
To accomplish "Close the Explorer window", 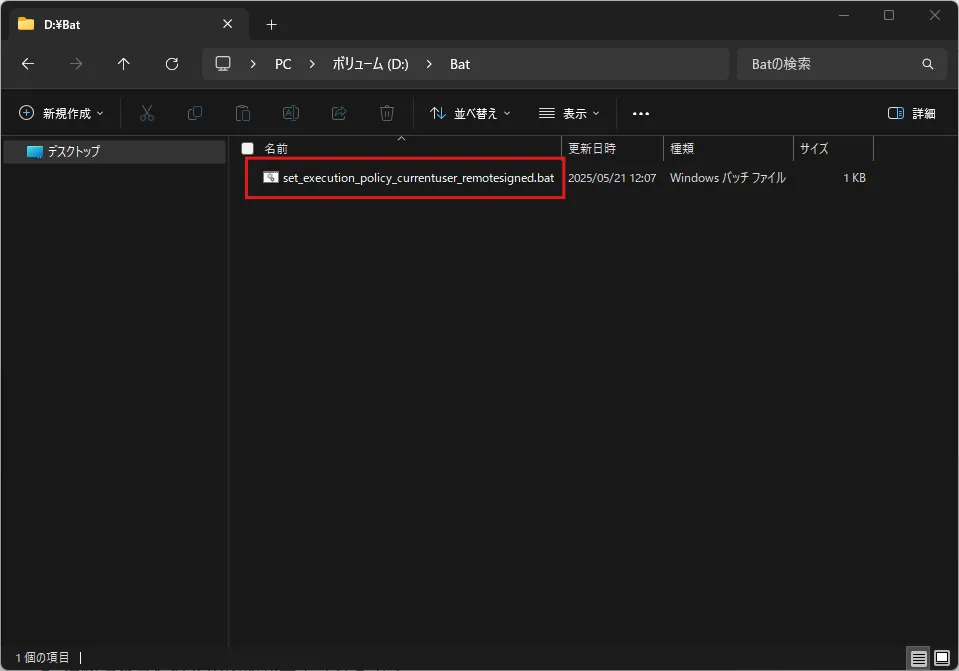I will [x=935, y=15].
